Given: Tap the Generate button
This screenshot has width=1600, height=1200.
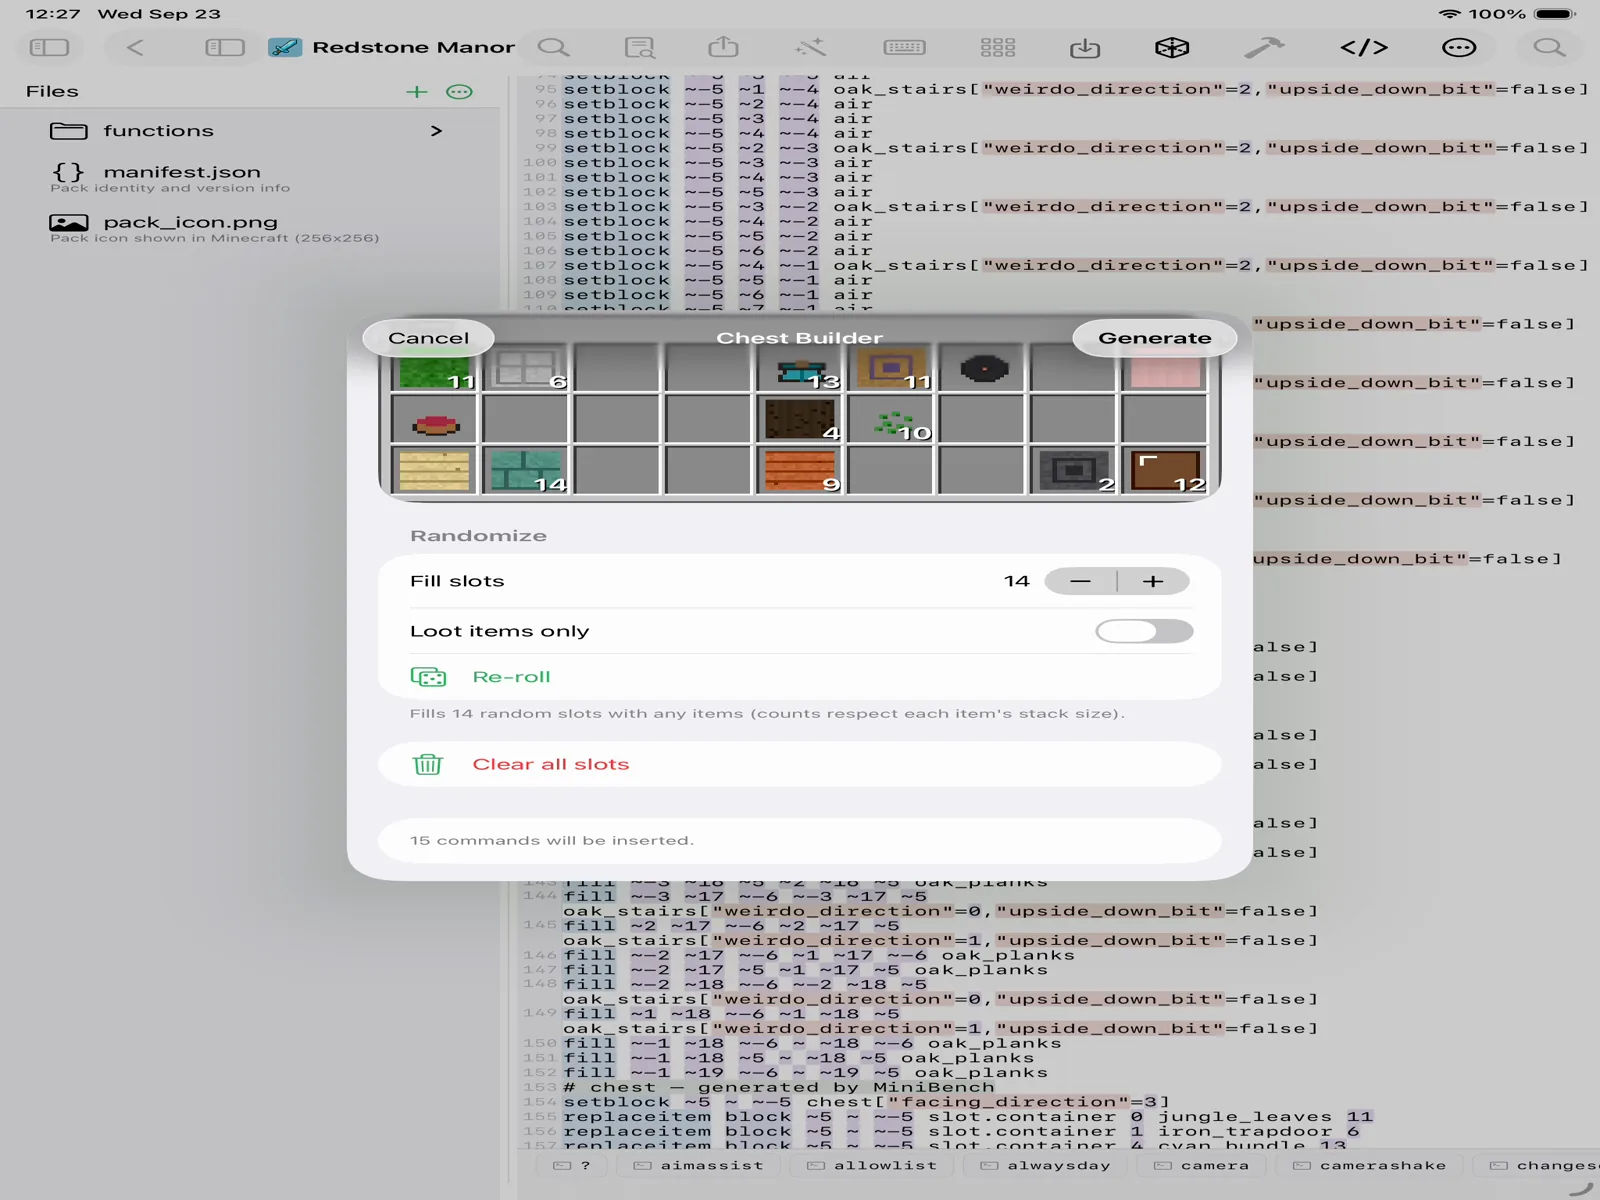Looking at the screenshot, I should (x=1154, y=338).
